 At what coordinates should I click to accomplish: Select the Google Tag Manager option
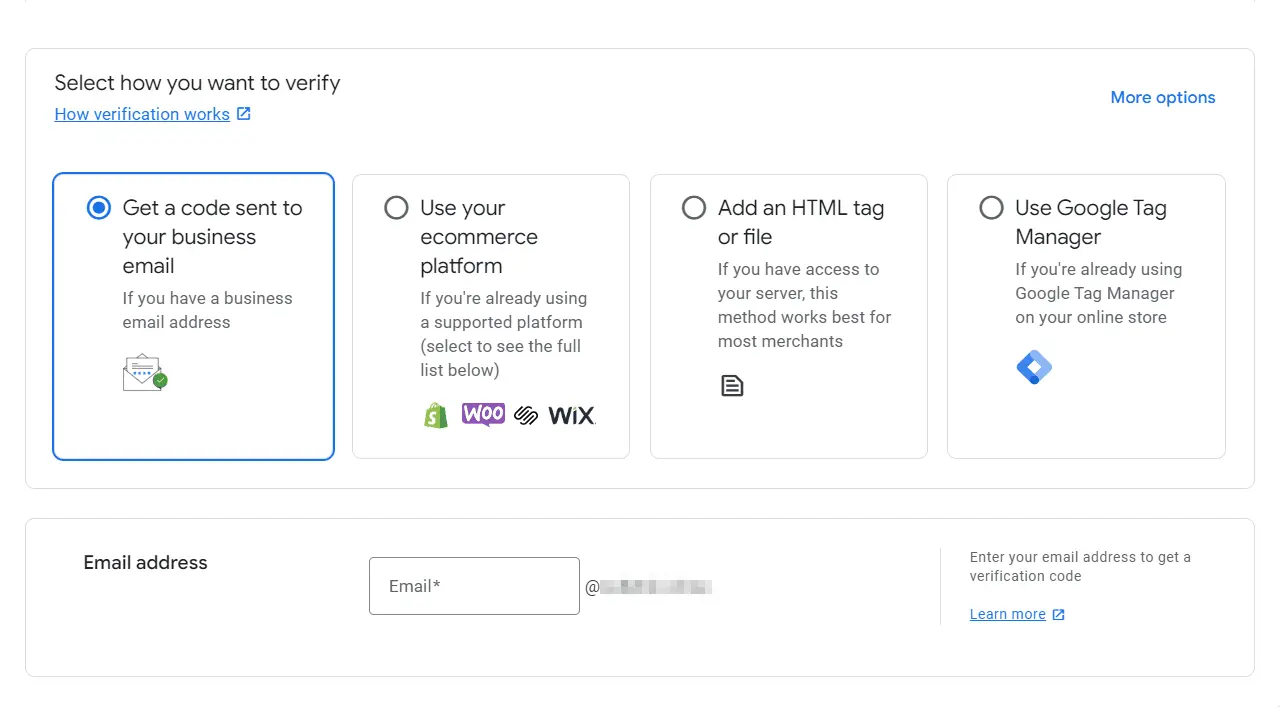991,208
